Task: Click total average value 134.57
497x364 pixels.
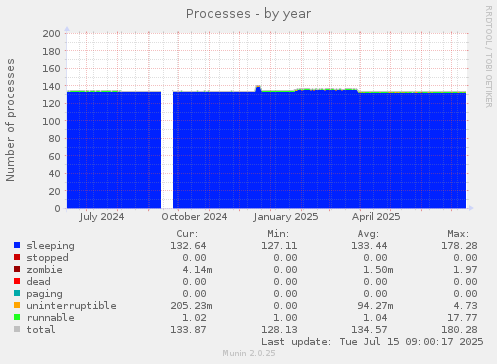Action: coord(369,330)
